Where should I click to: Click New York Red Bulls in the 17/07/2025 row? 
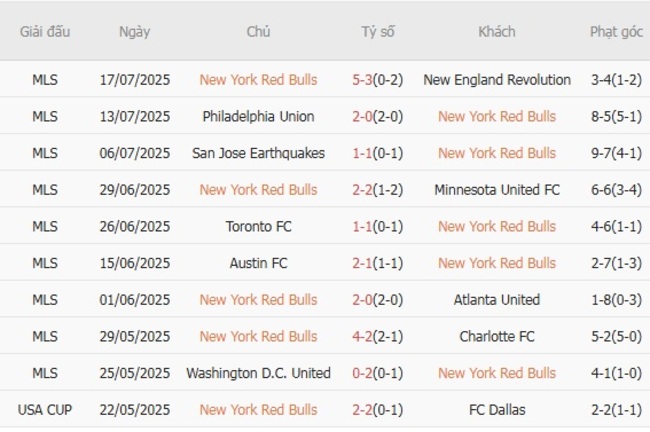(258, 79)
